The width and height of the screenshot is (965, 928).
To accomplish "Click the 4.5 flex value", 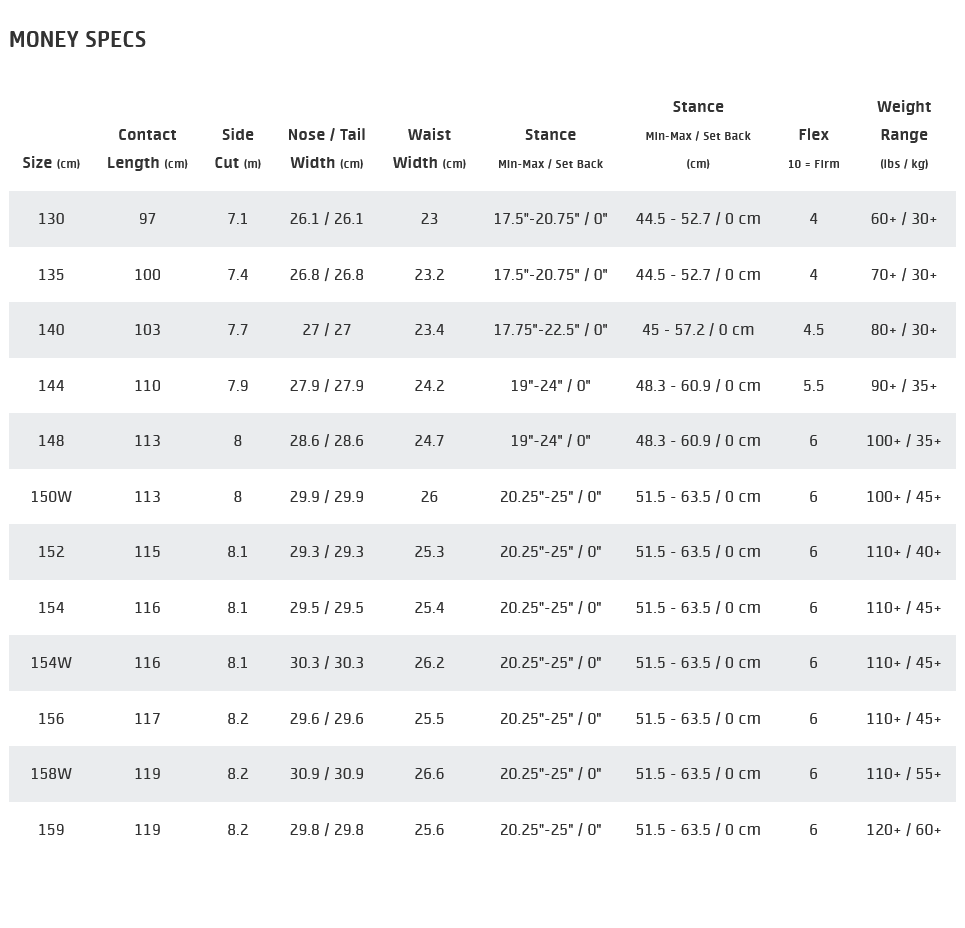I will 813,330.
